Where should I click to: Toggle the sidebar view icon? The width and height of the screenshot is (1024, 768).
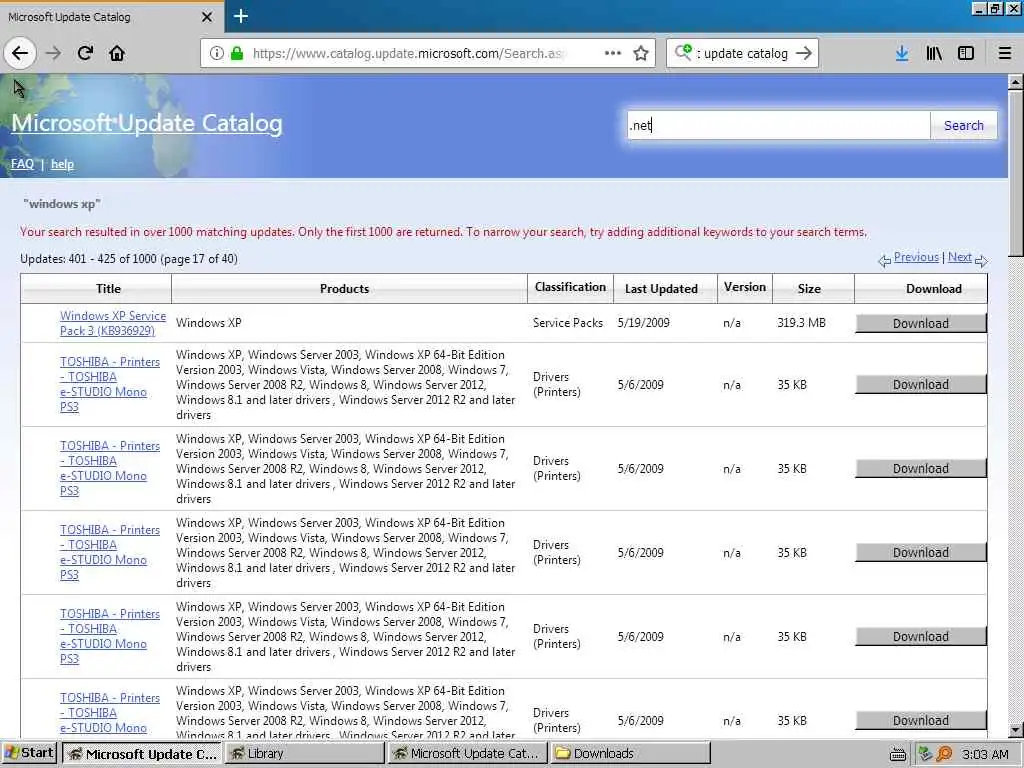(966, 53)
